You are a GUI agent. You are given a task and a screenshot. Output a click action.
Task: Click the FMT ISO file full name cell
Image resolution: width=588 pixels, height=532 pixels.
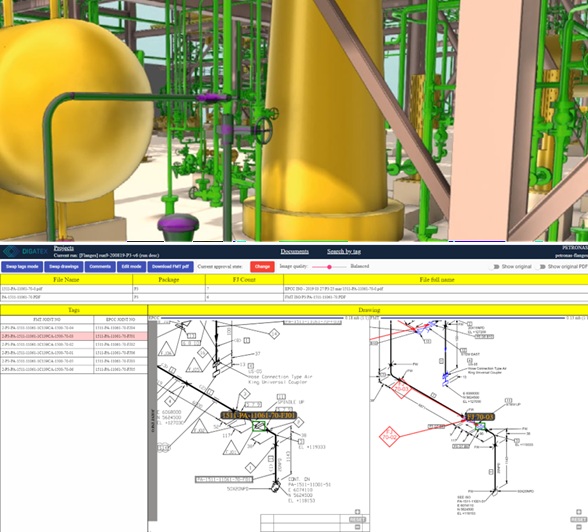tap(436, 297)
